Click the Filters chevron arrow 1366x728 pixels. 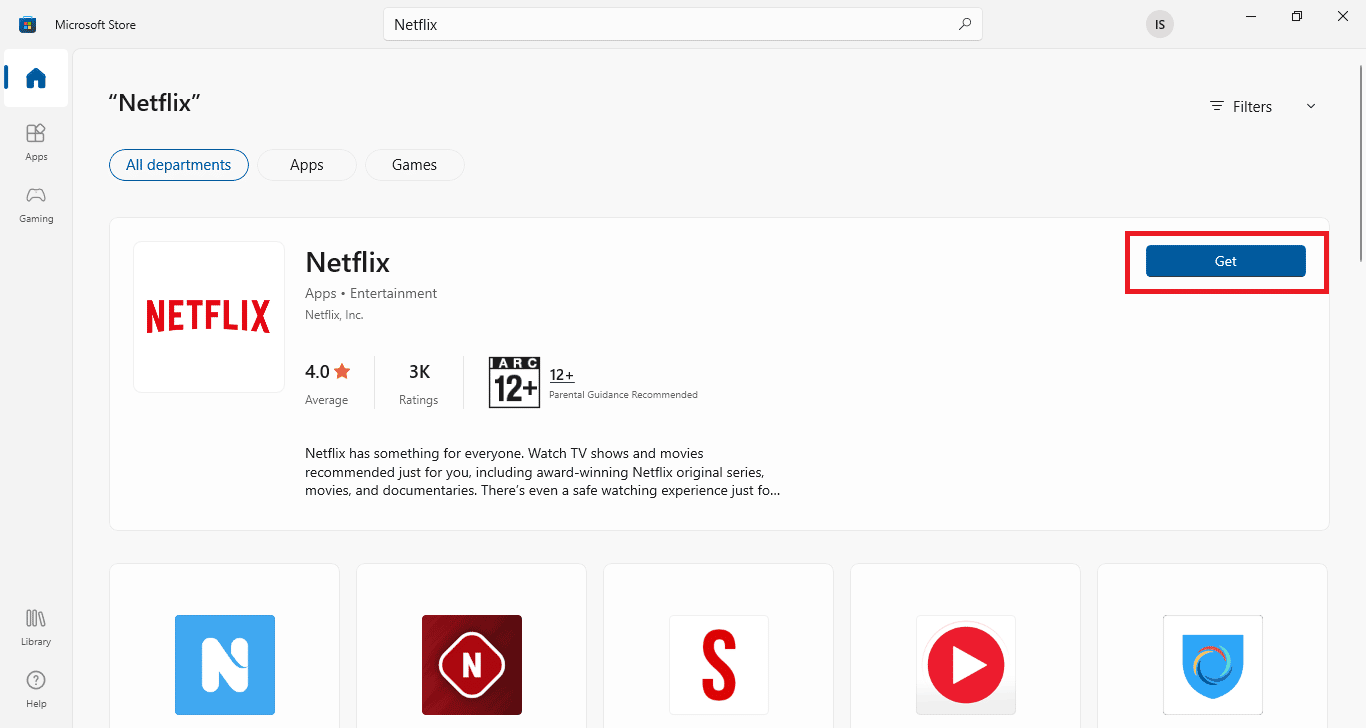point(1311,106)
